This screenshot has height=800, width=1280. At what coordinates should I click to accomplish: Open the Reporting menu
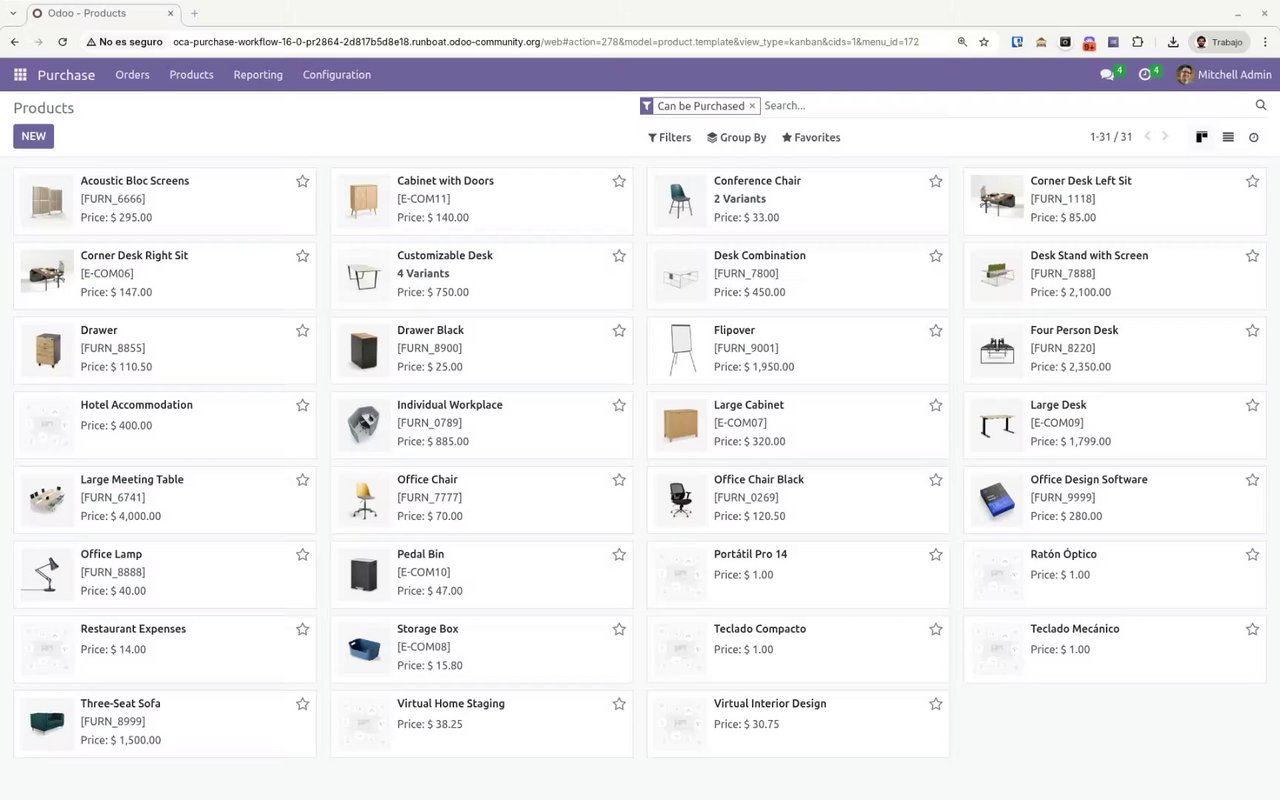[258, 75]
